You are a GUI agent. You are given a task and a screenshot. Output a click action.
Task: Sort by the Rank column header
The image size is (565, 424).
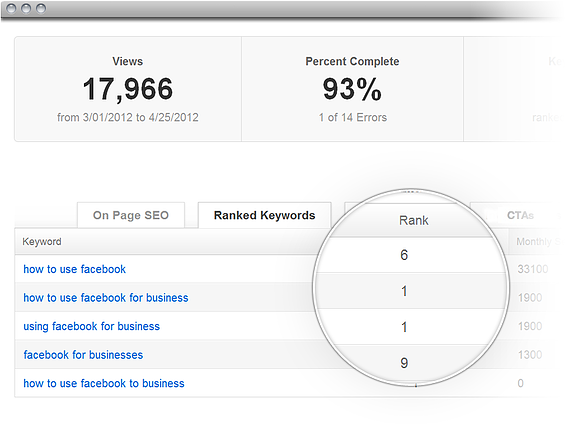tap(414, 220)
